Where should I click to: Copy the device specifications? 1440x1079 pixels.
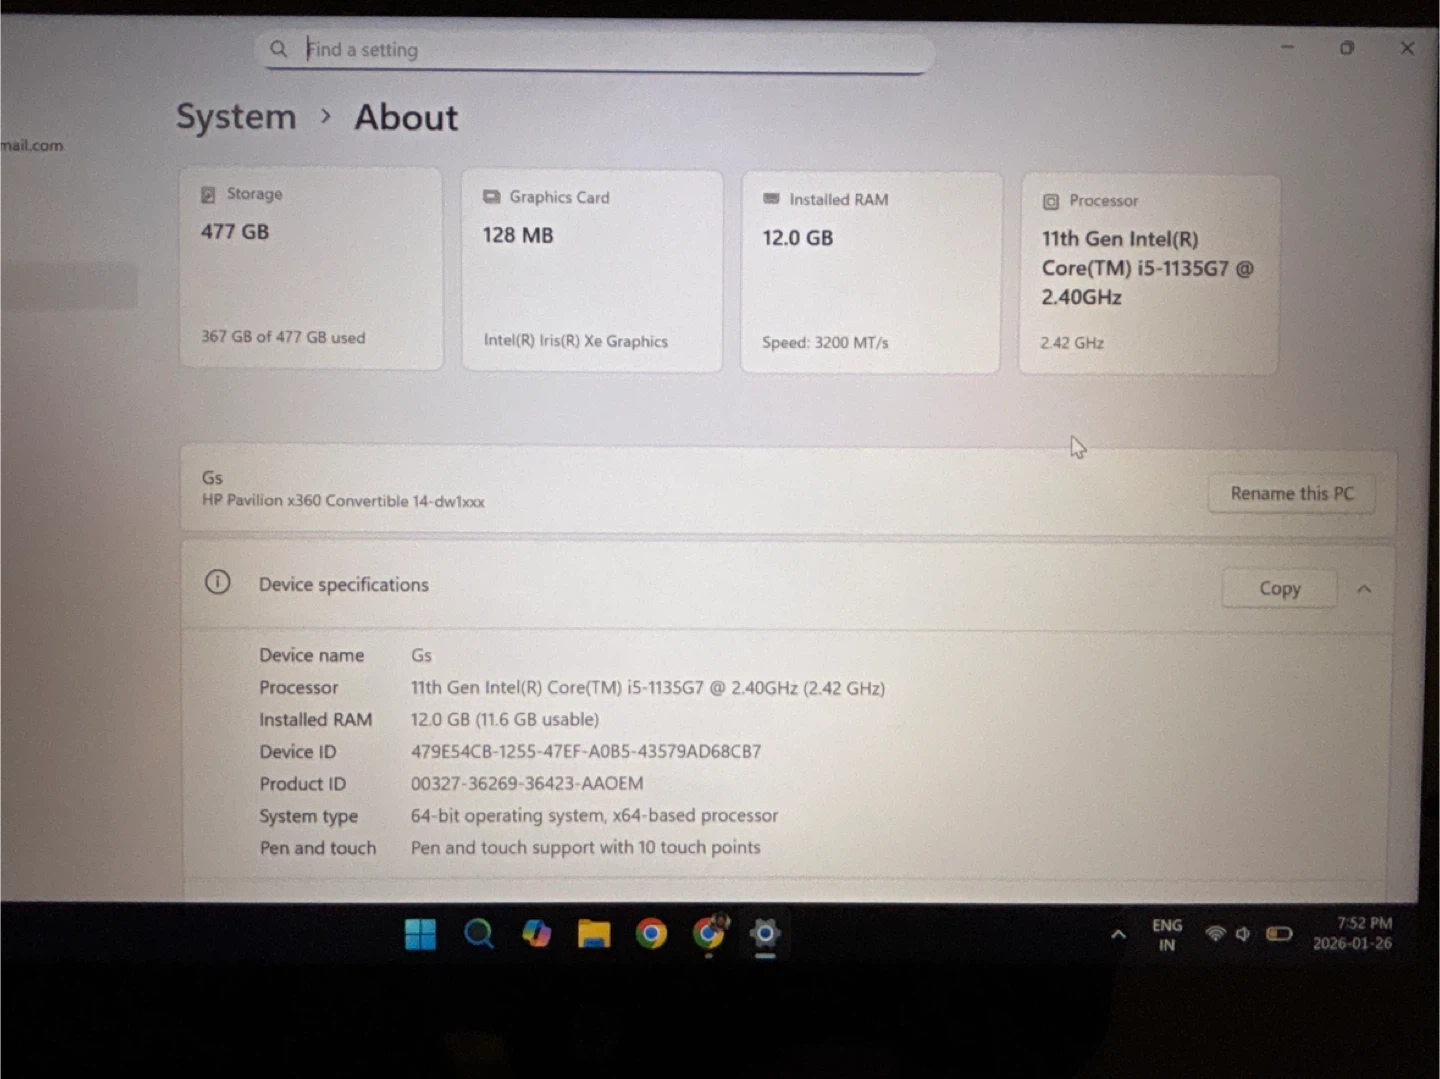click(1279, 589)
